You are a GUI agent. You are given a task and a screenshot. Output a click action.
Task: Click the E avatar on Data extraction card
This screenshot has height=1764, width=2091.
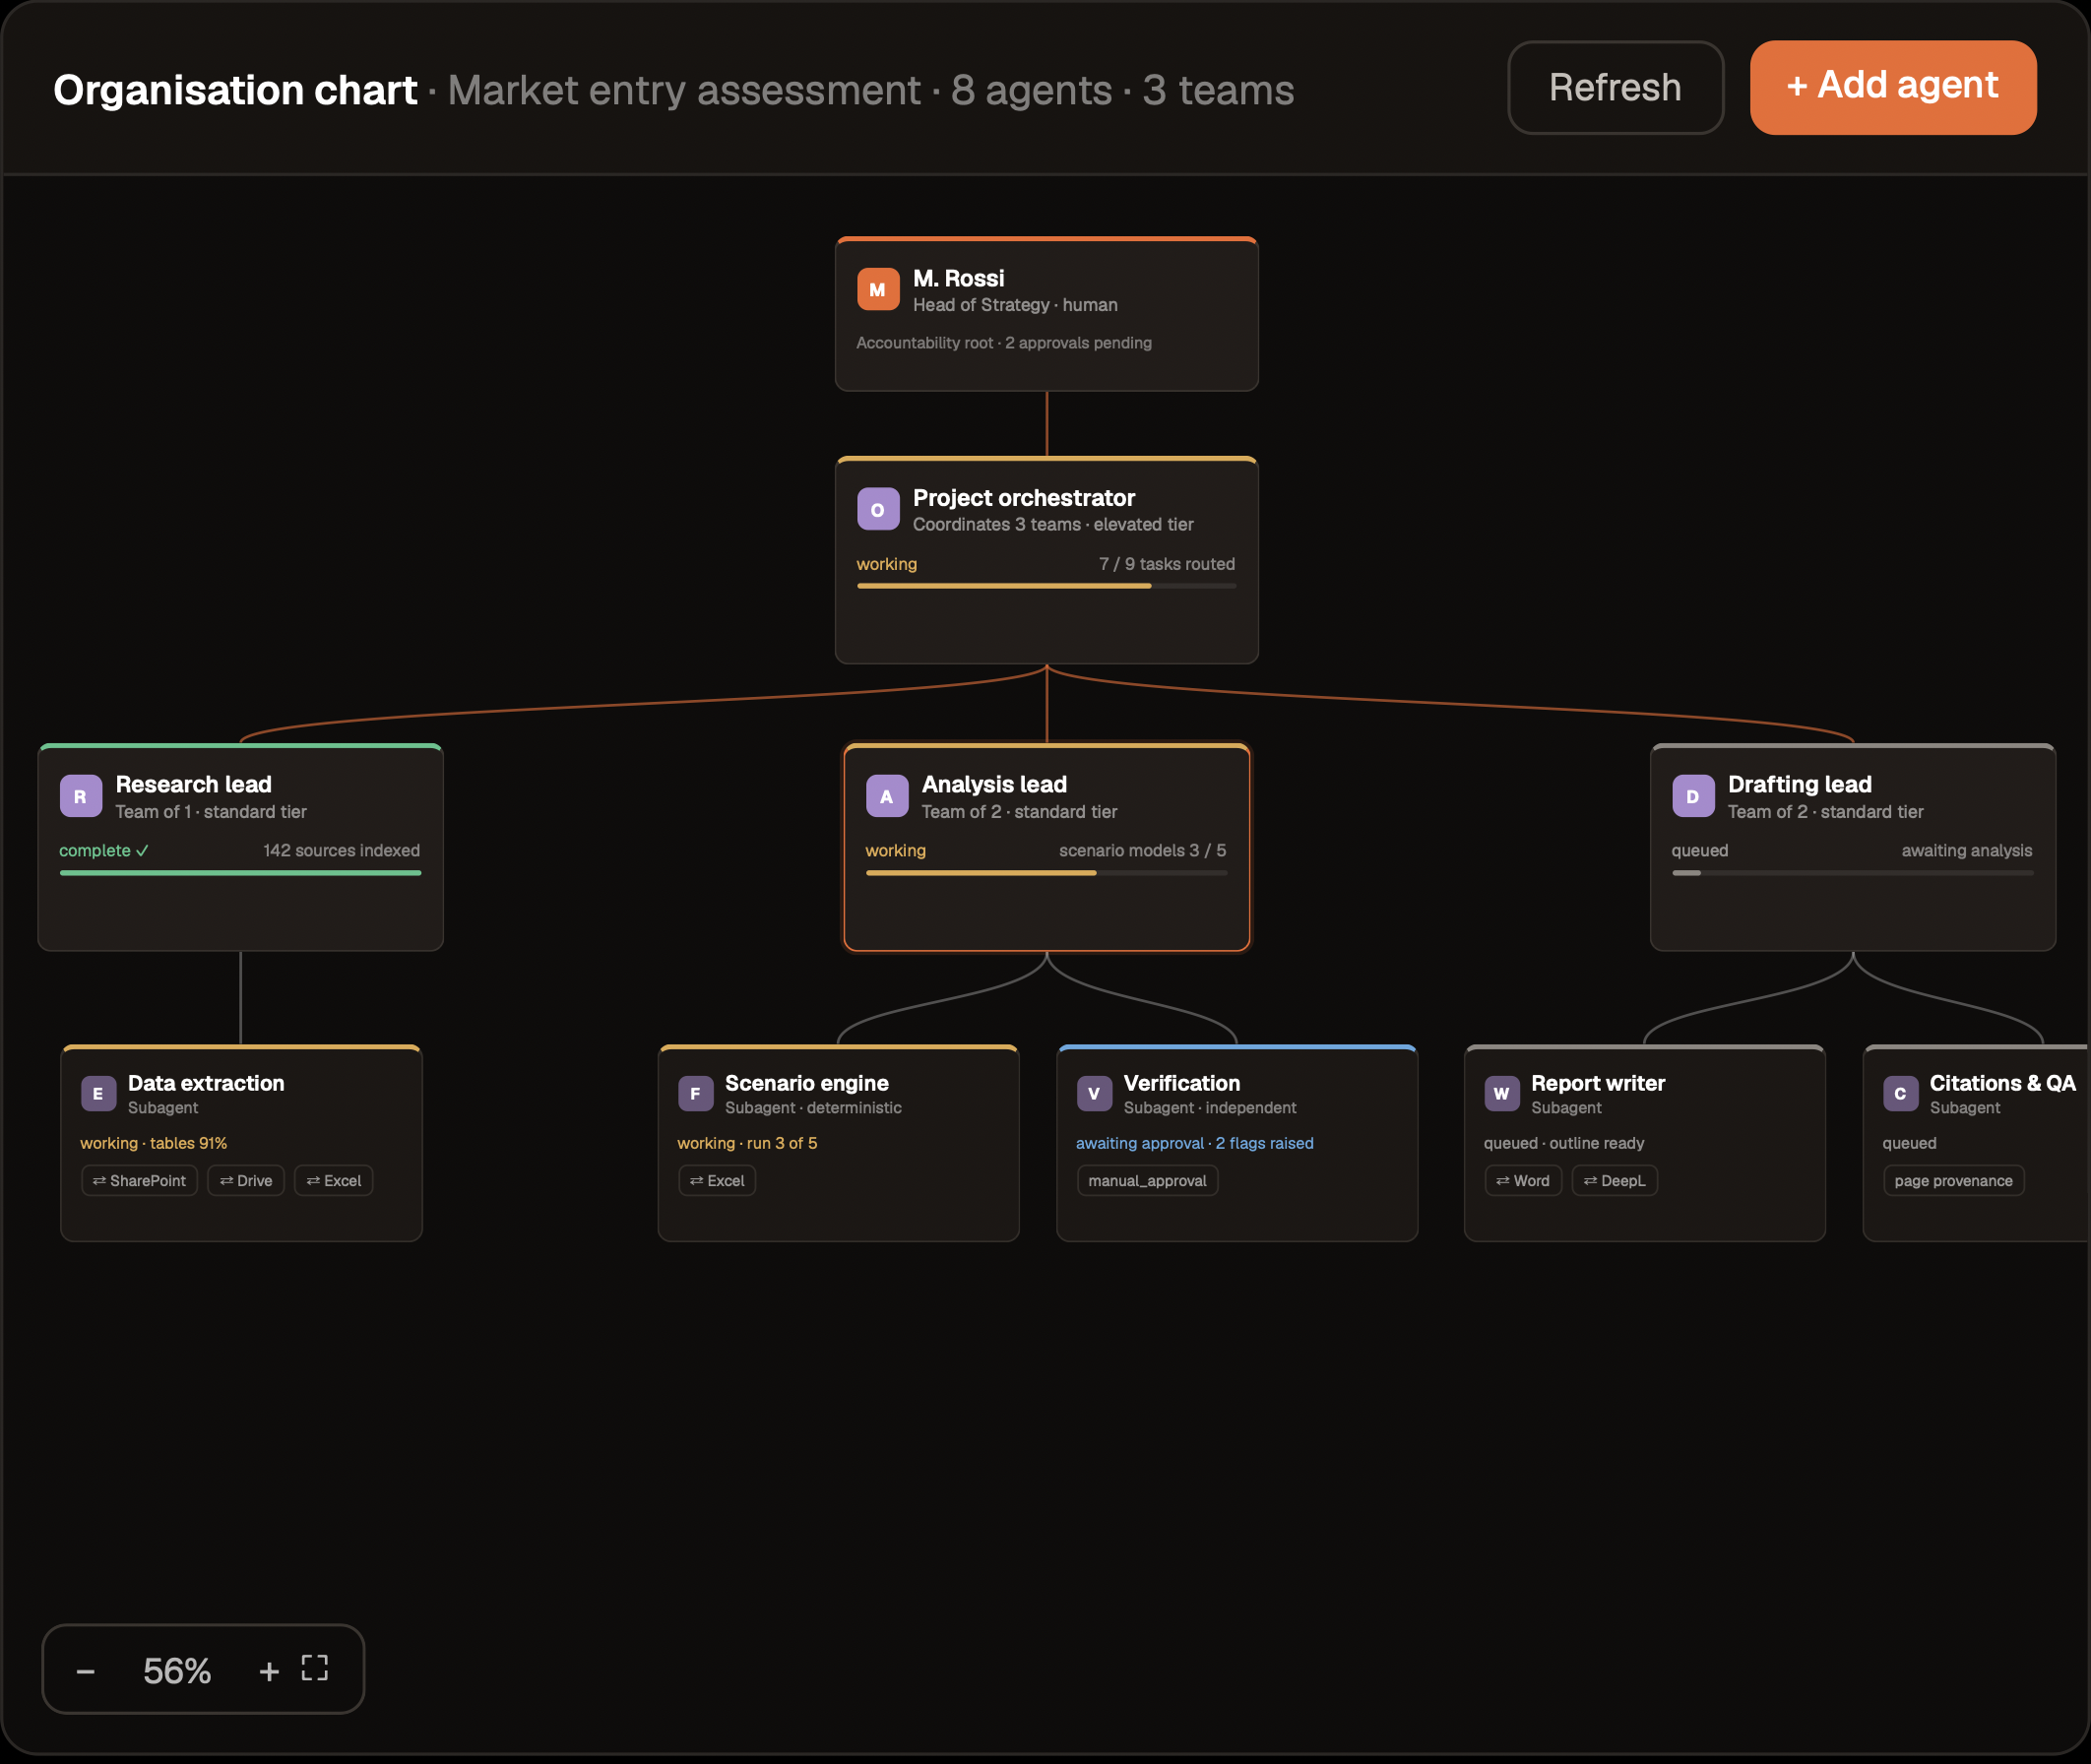[x=98, y=1093]
